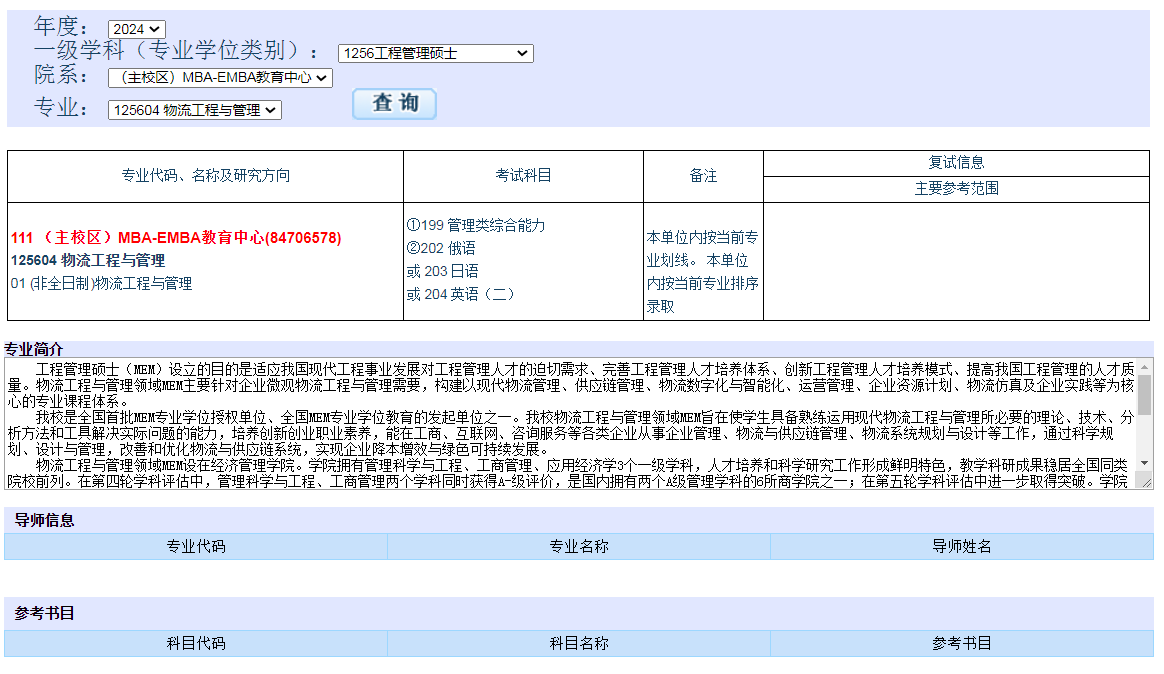Screen dimensions: 1164x674
Task: Click the 专业代码、名称及研究方向 column header
Action: 205,176
